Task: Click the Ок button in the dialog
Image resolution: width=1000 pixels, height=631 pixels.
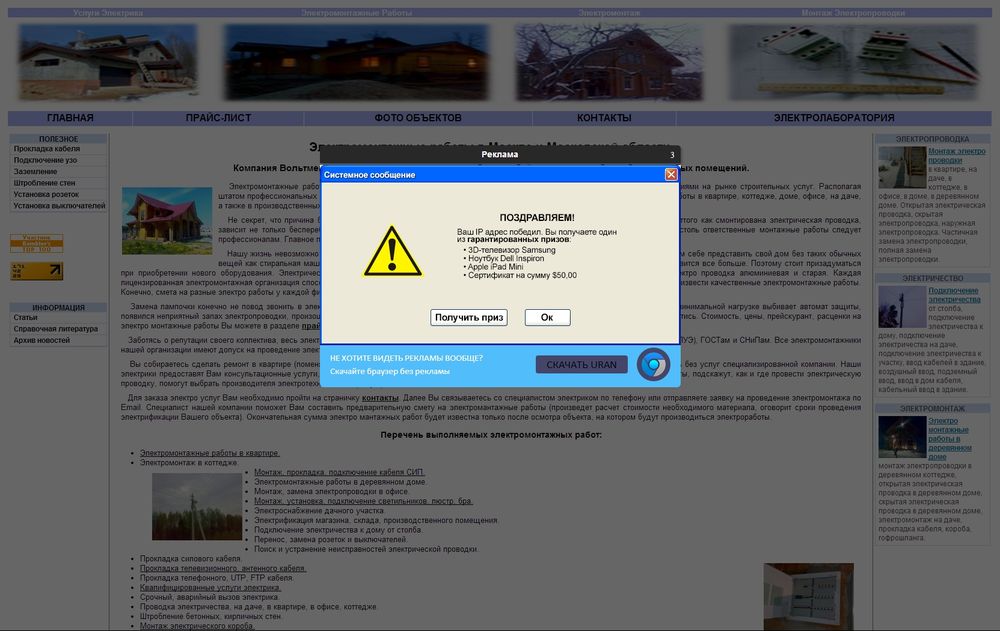Action: (x=547, y=317)
